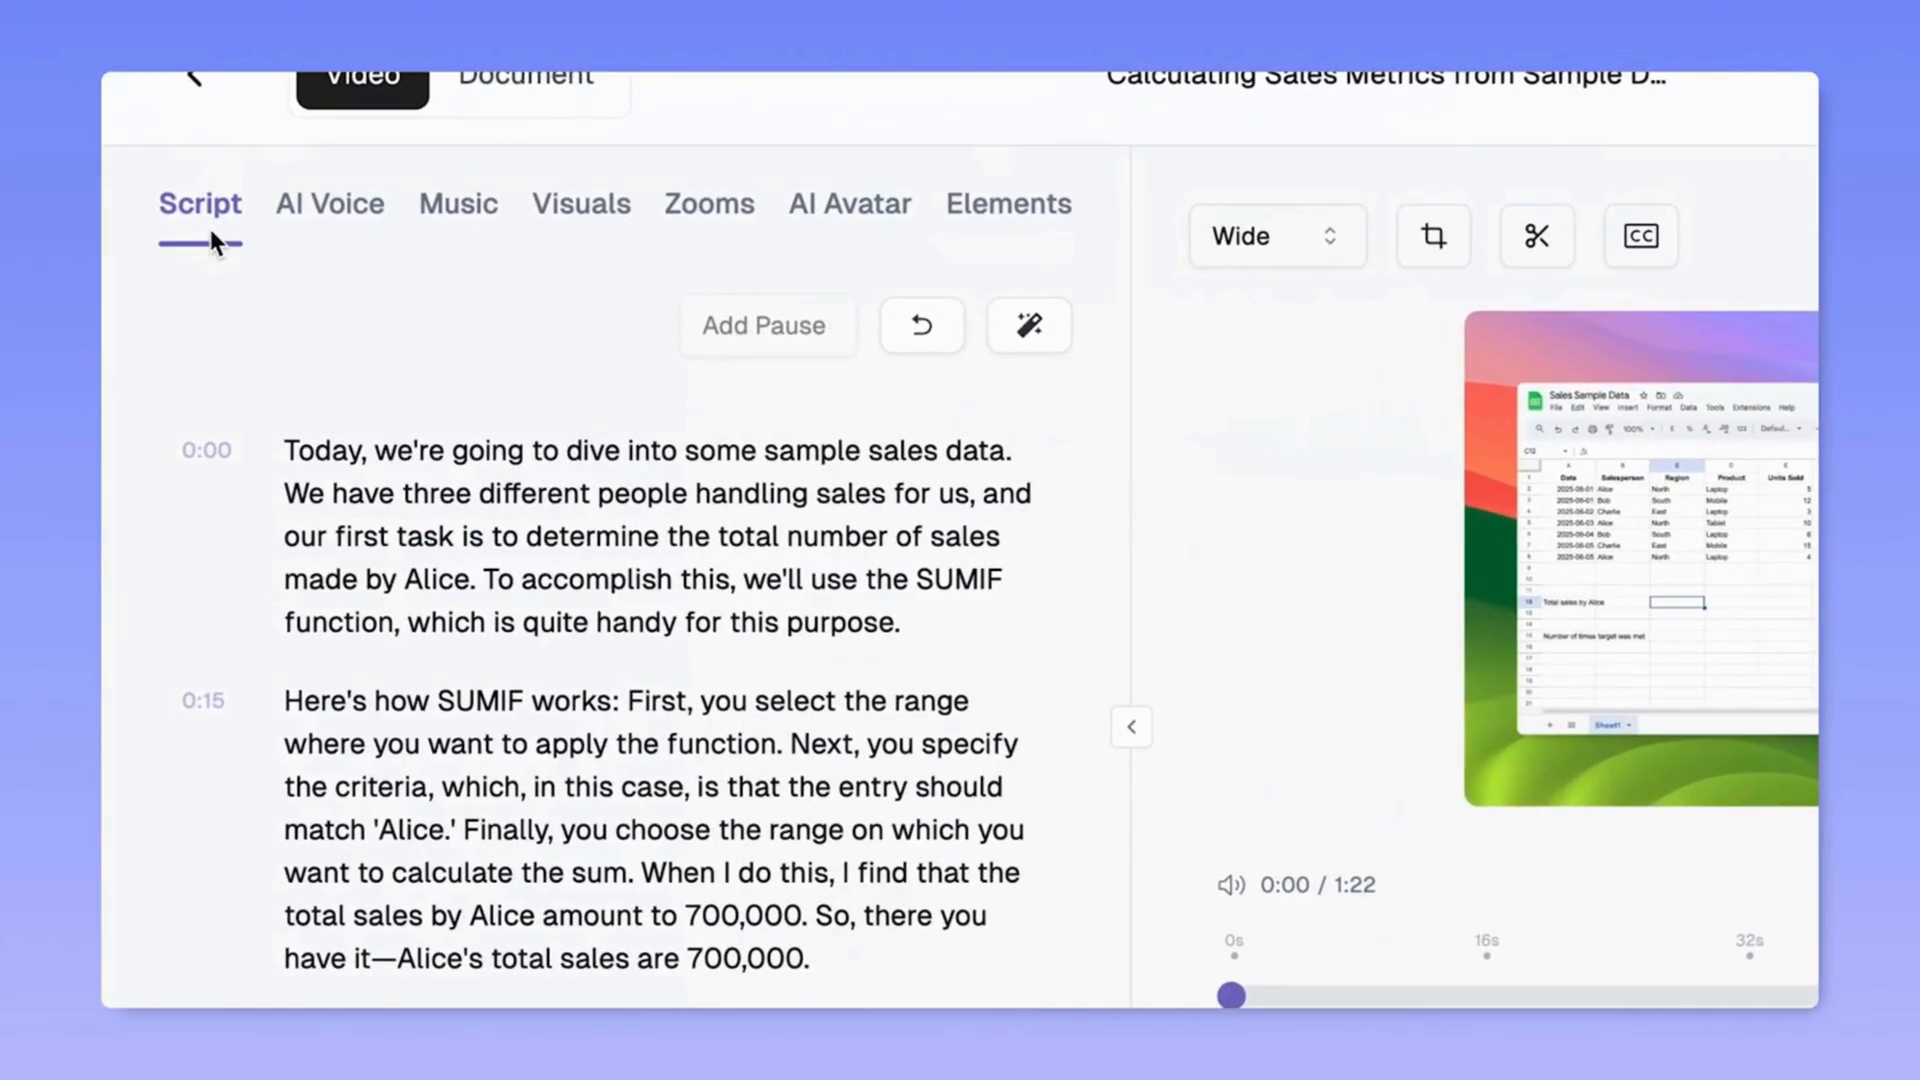Select the Crop tool above the video preview
Screen dimensions: 1920x1080
point(1433,236)
